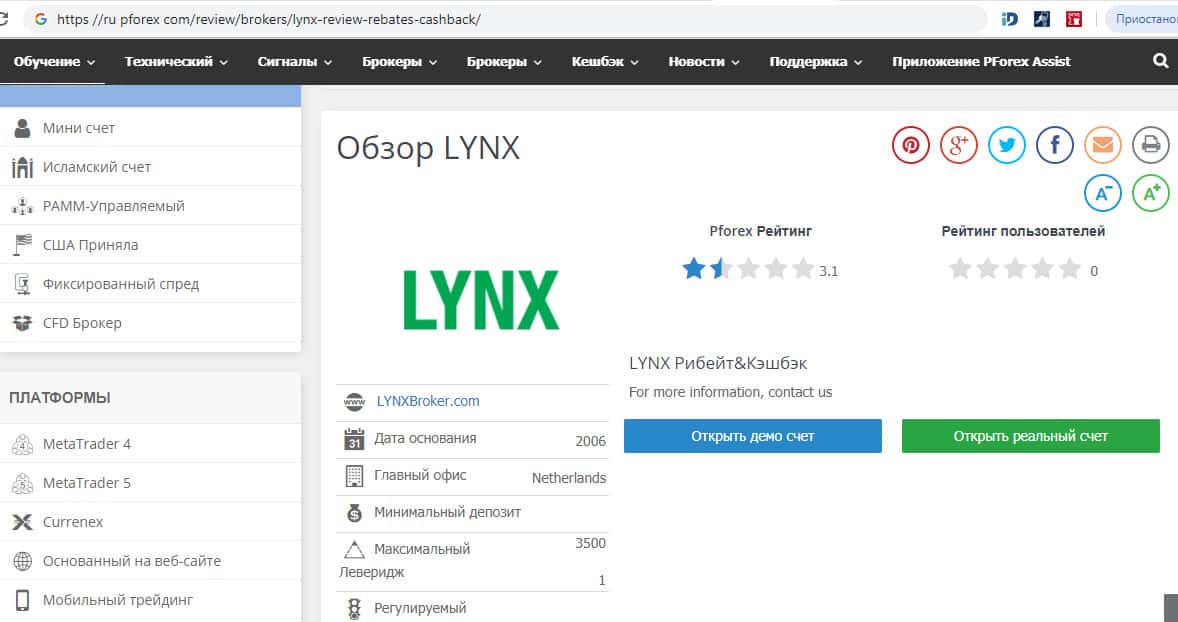Screen dimensions: 1178x622
Task: Click the web-based globe icon
Action: point(23,561)
